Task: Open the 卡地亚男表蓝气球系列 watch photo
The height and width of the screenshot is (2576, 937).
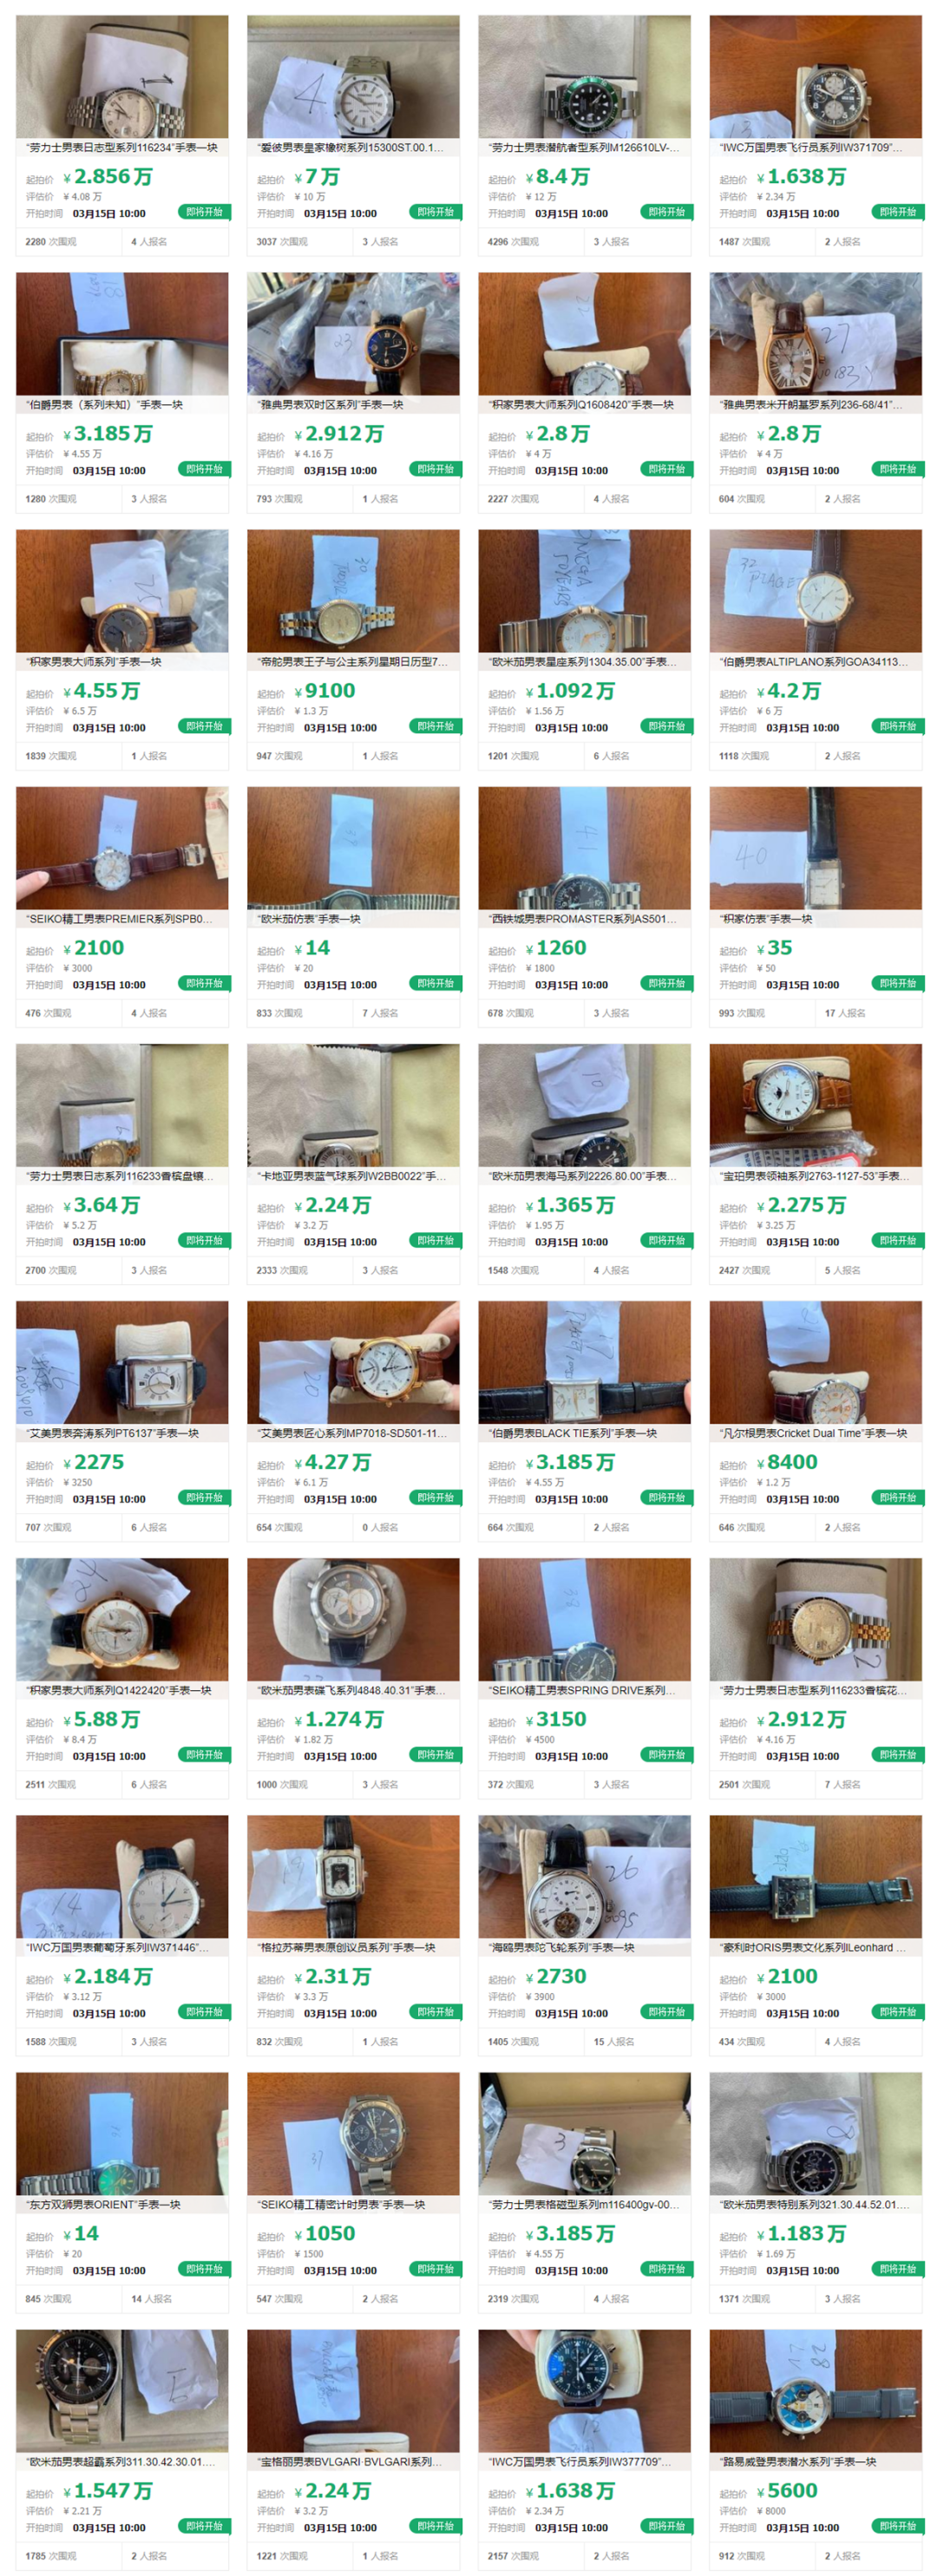Action: pyautogui.click(x=353, y=1105)
